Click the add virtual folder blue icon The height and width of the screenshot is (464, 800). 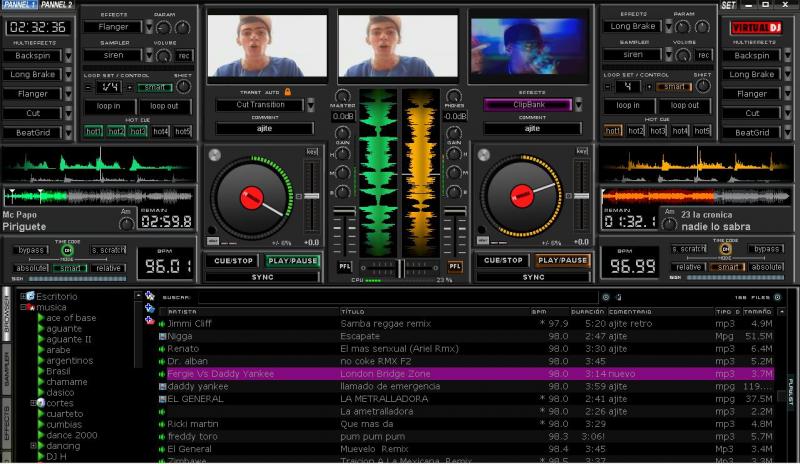tap(149, 308)
